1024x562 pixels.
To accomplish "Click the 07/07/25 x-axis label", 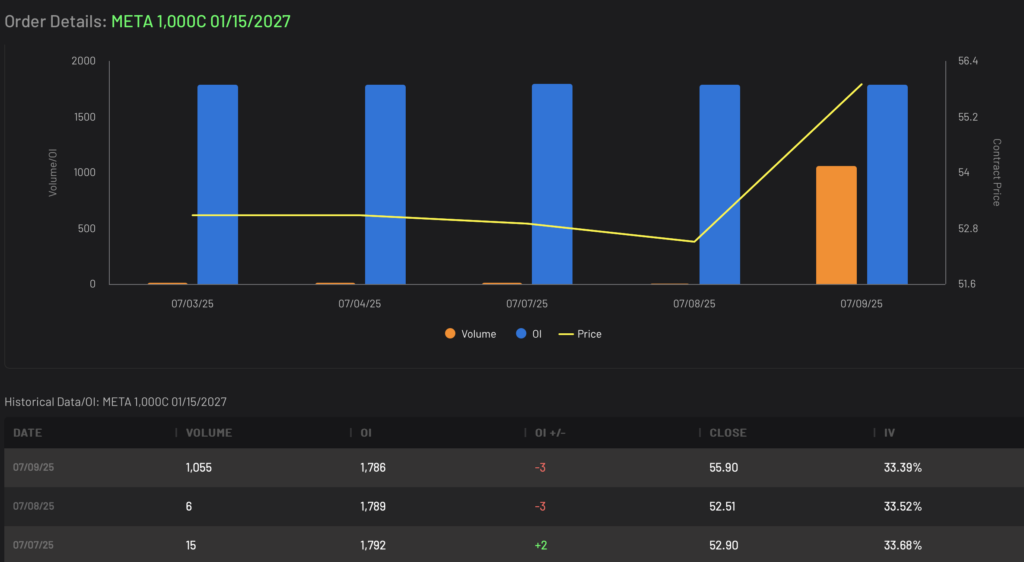I will [527, 304].
